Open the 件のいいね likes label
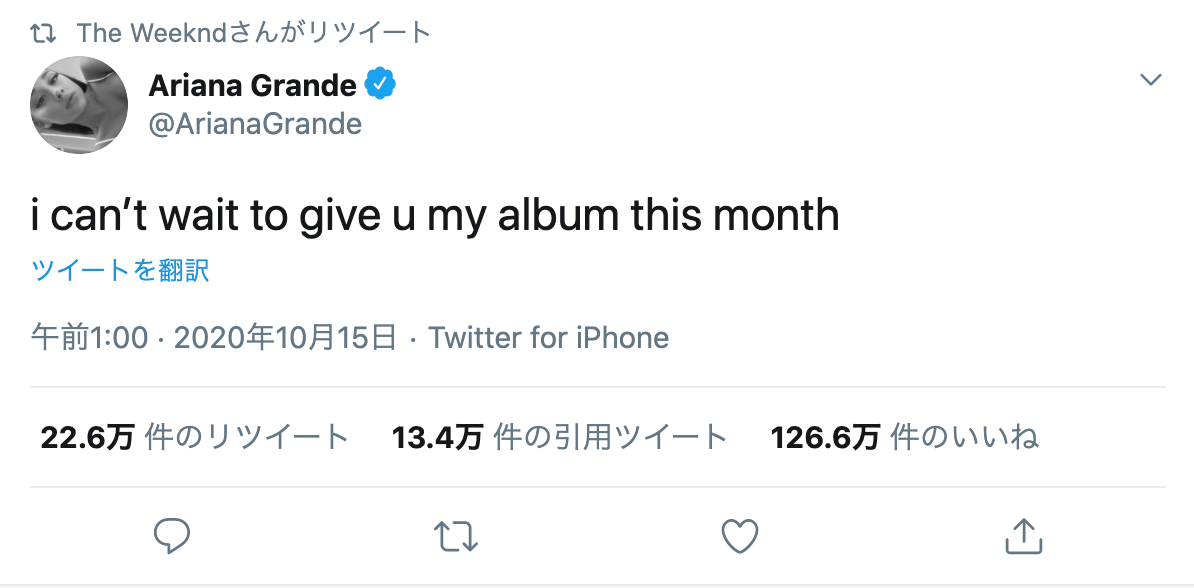The width and height of the screenshot is (1194, 588). click(964, 437)
